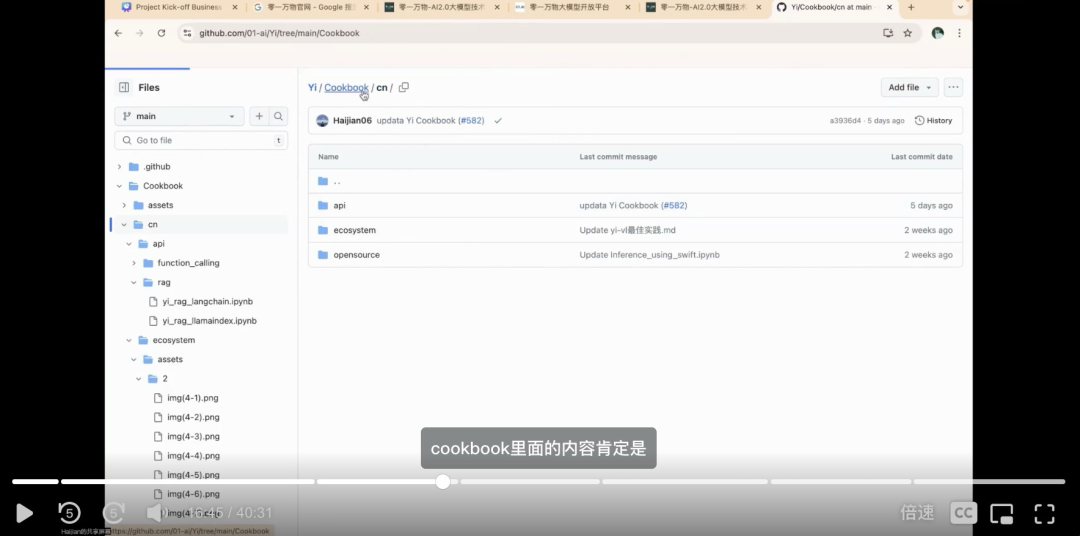The image size is (1080, 536).
Task: Open the #582 pull request in commit bar
Action: point(471,121)
